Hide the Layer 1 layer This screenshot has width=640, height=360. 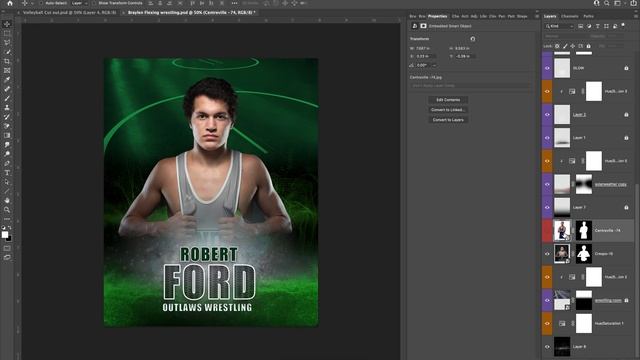(x=547, y=138)
